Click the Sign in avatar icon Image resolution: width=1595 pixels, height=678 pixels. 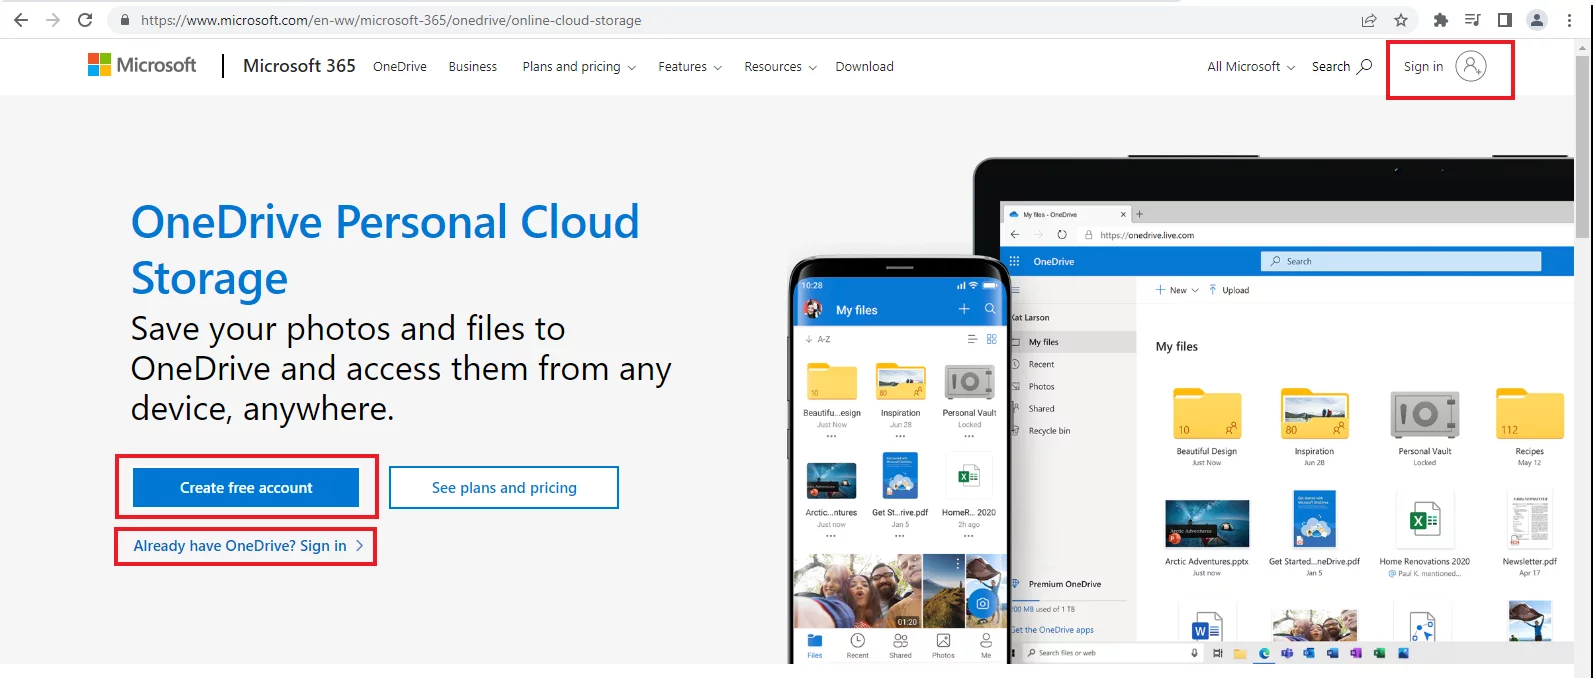tap(1470, 66)
